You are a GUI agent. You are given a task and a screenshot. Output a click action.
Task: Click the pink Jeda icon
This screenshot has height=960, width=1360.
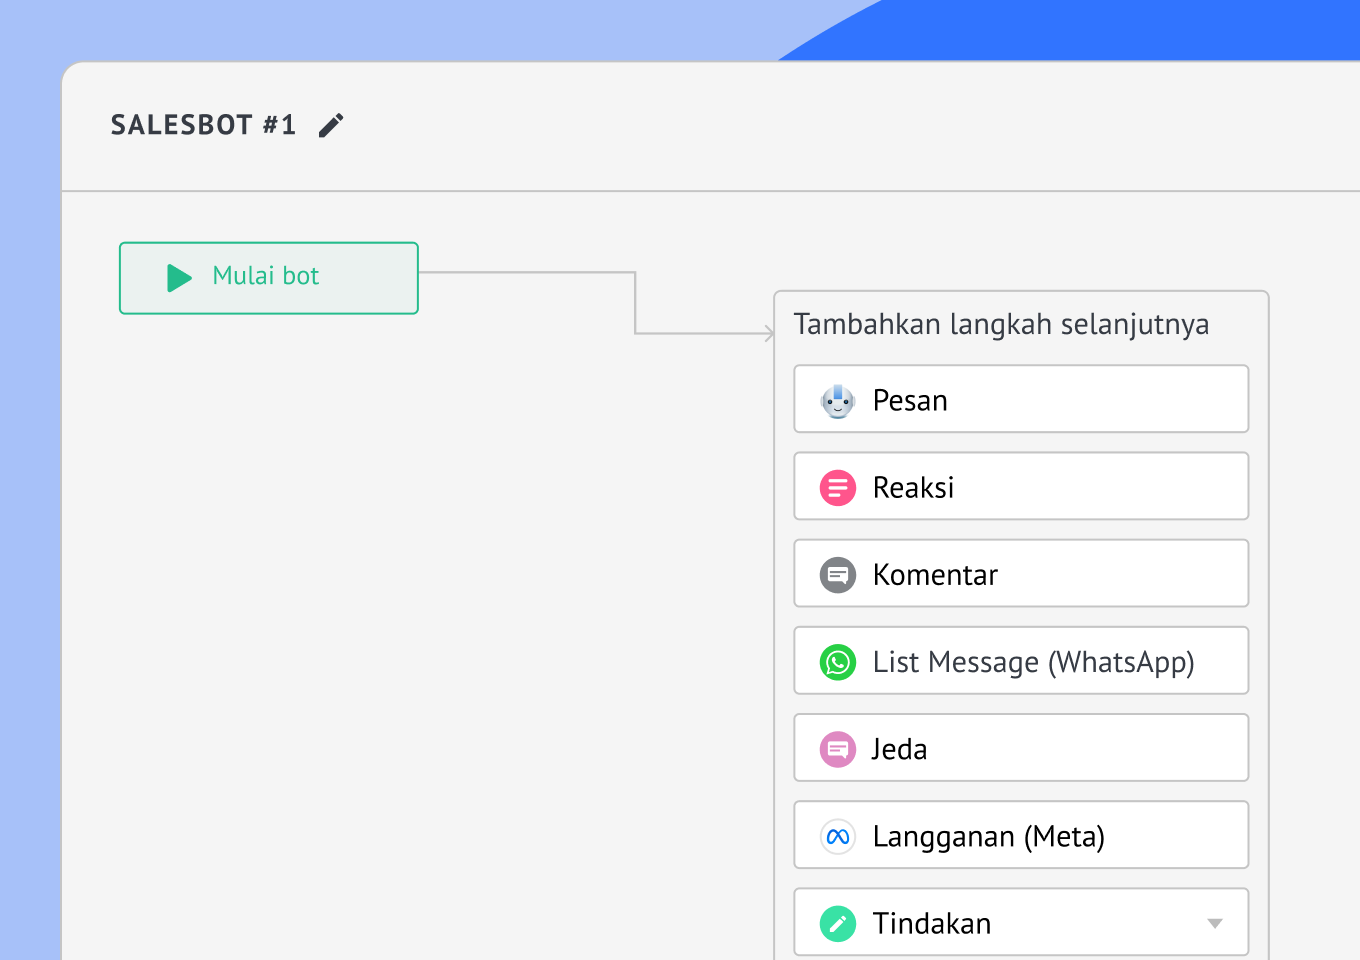838,749
